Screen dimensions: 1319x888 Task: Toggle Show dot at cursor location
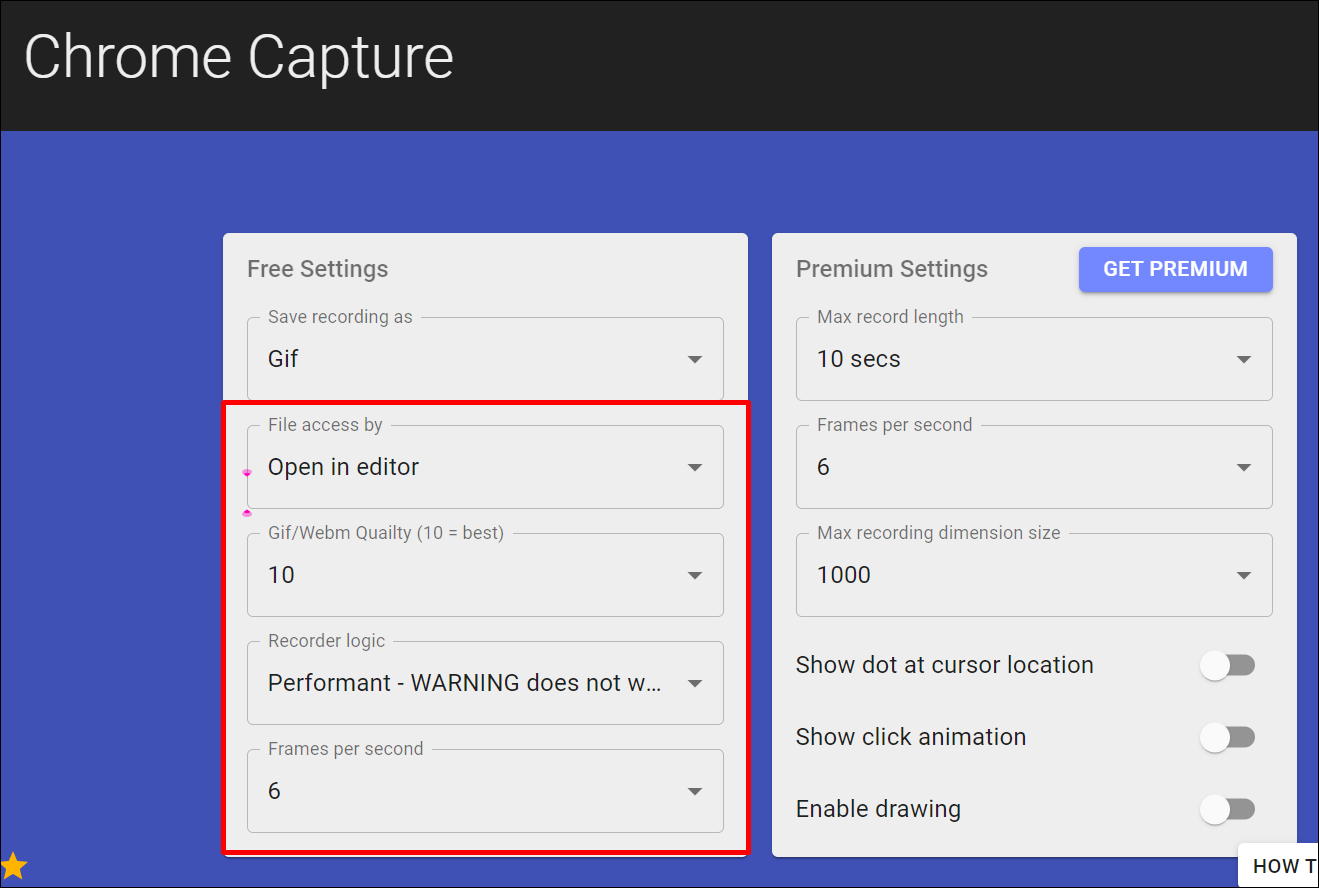[1227, 665]
